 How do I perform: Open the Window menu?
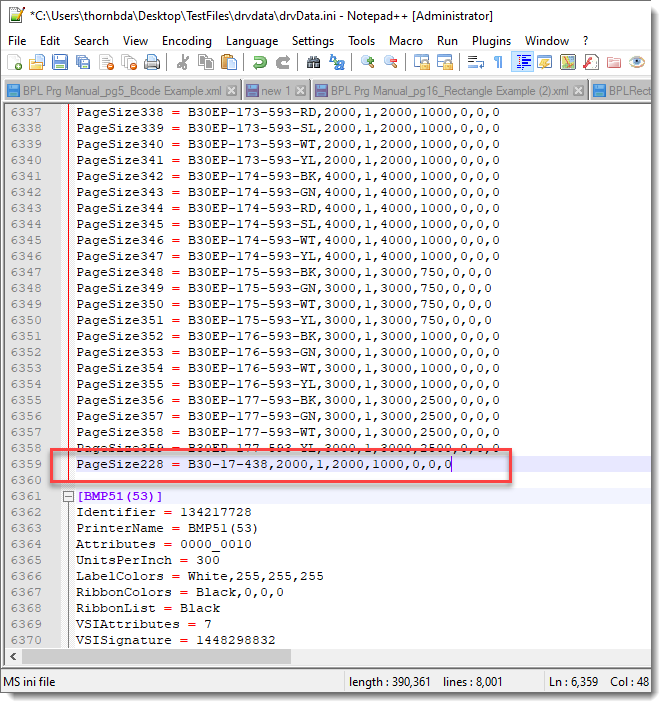[x=547, y=41]
